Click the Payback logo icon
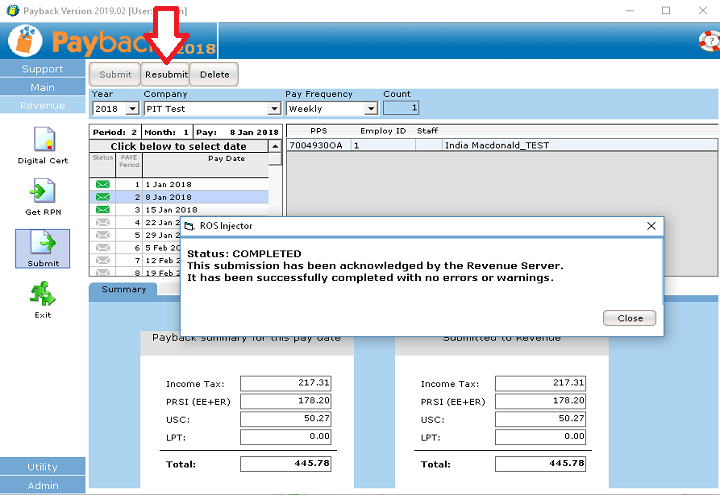Viewport: 720px width, 495px height. point(25,41)
